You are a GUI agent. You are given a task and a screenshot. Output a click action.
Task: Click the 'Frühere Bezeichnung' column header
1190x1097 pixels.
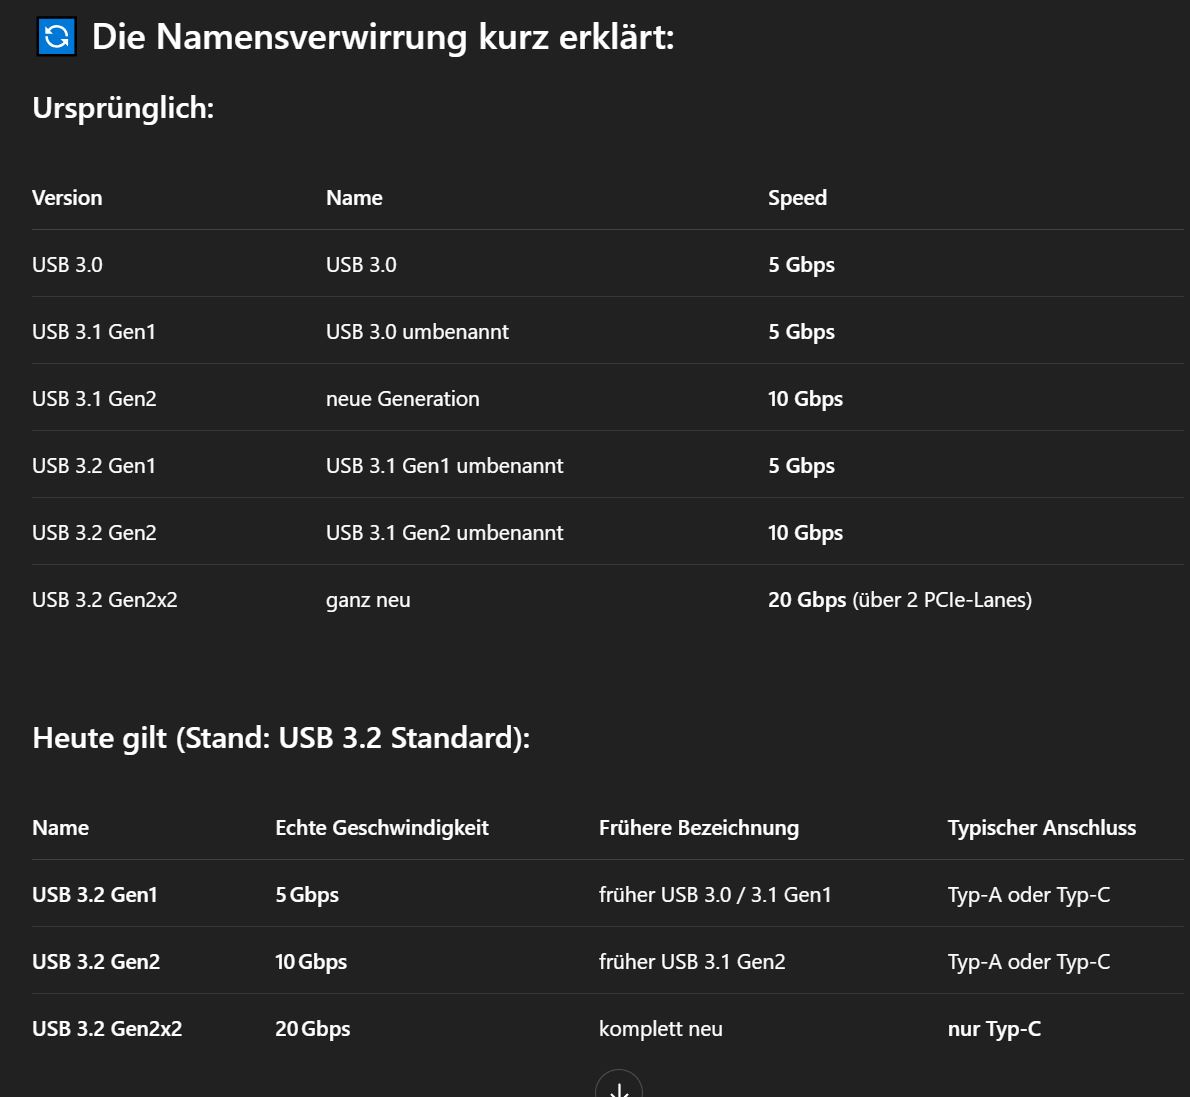click(x=699, y=827)
